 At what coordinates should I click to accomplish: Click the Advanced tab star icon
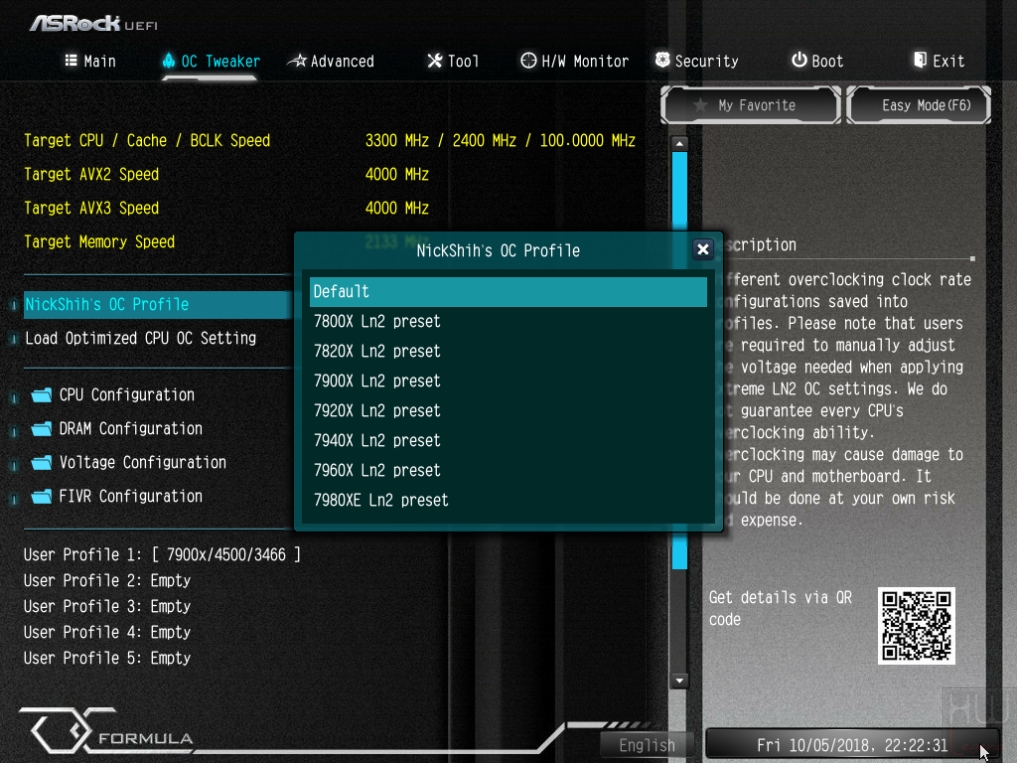coord(298,61)
